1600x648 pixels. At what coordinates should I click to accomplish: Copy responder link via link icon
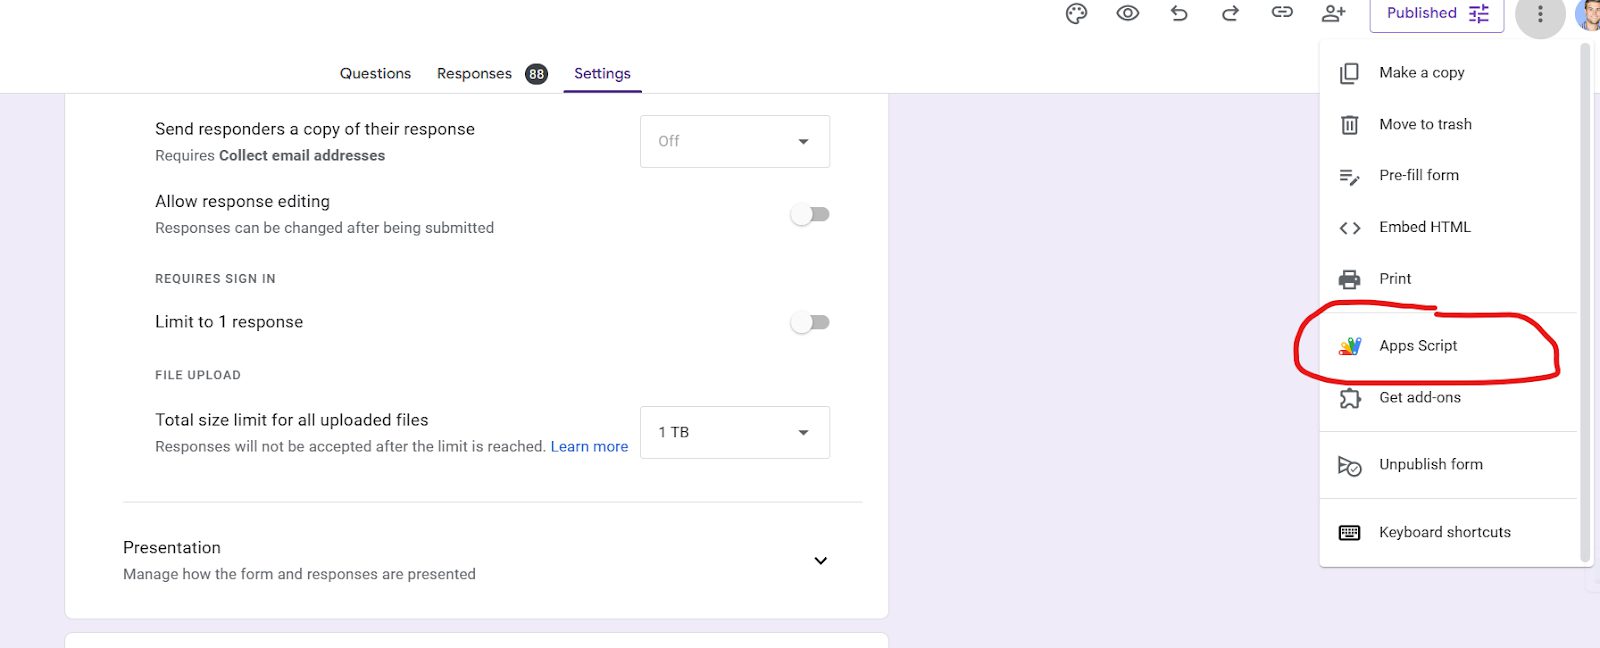click(x=1282, y=13)
